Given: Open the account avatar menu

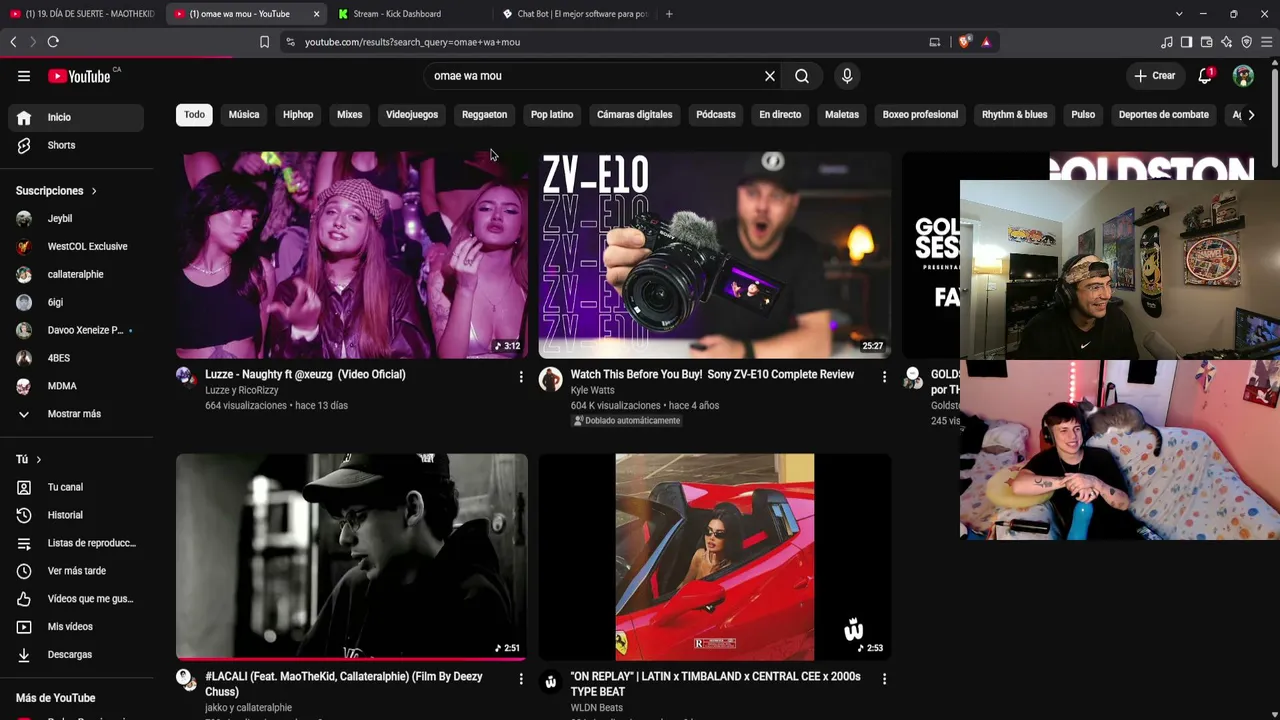Looking at the screenshot, I should click(1243, 76).
